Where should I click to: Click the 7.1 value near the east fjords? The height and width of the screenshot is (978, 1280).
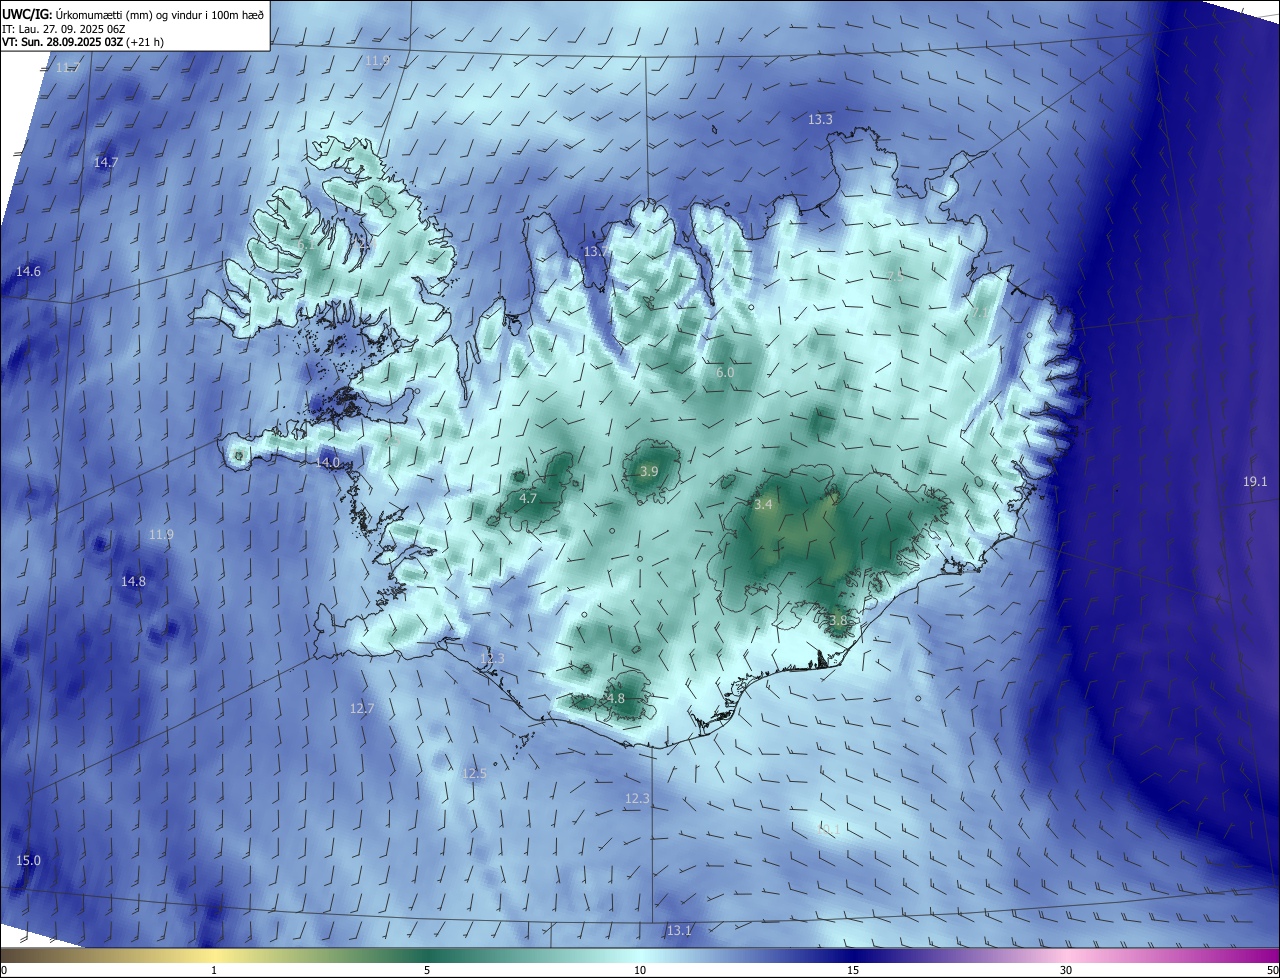click(981, 312)
